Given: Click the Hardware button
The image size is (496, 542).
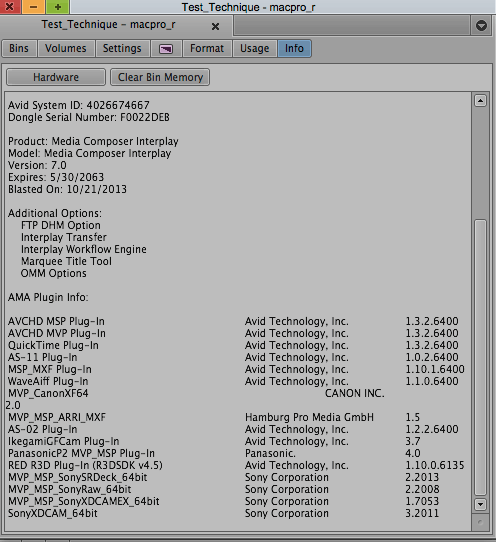Looking at the screenshot, I should pos(56,77).
